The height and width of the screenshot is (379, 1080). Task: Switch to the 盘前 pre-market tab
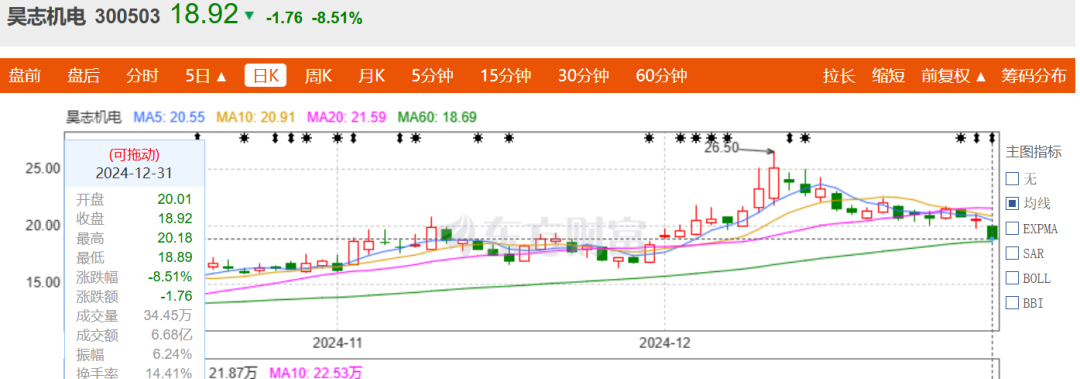25,76
